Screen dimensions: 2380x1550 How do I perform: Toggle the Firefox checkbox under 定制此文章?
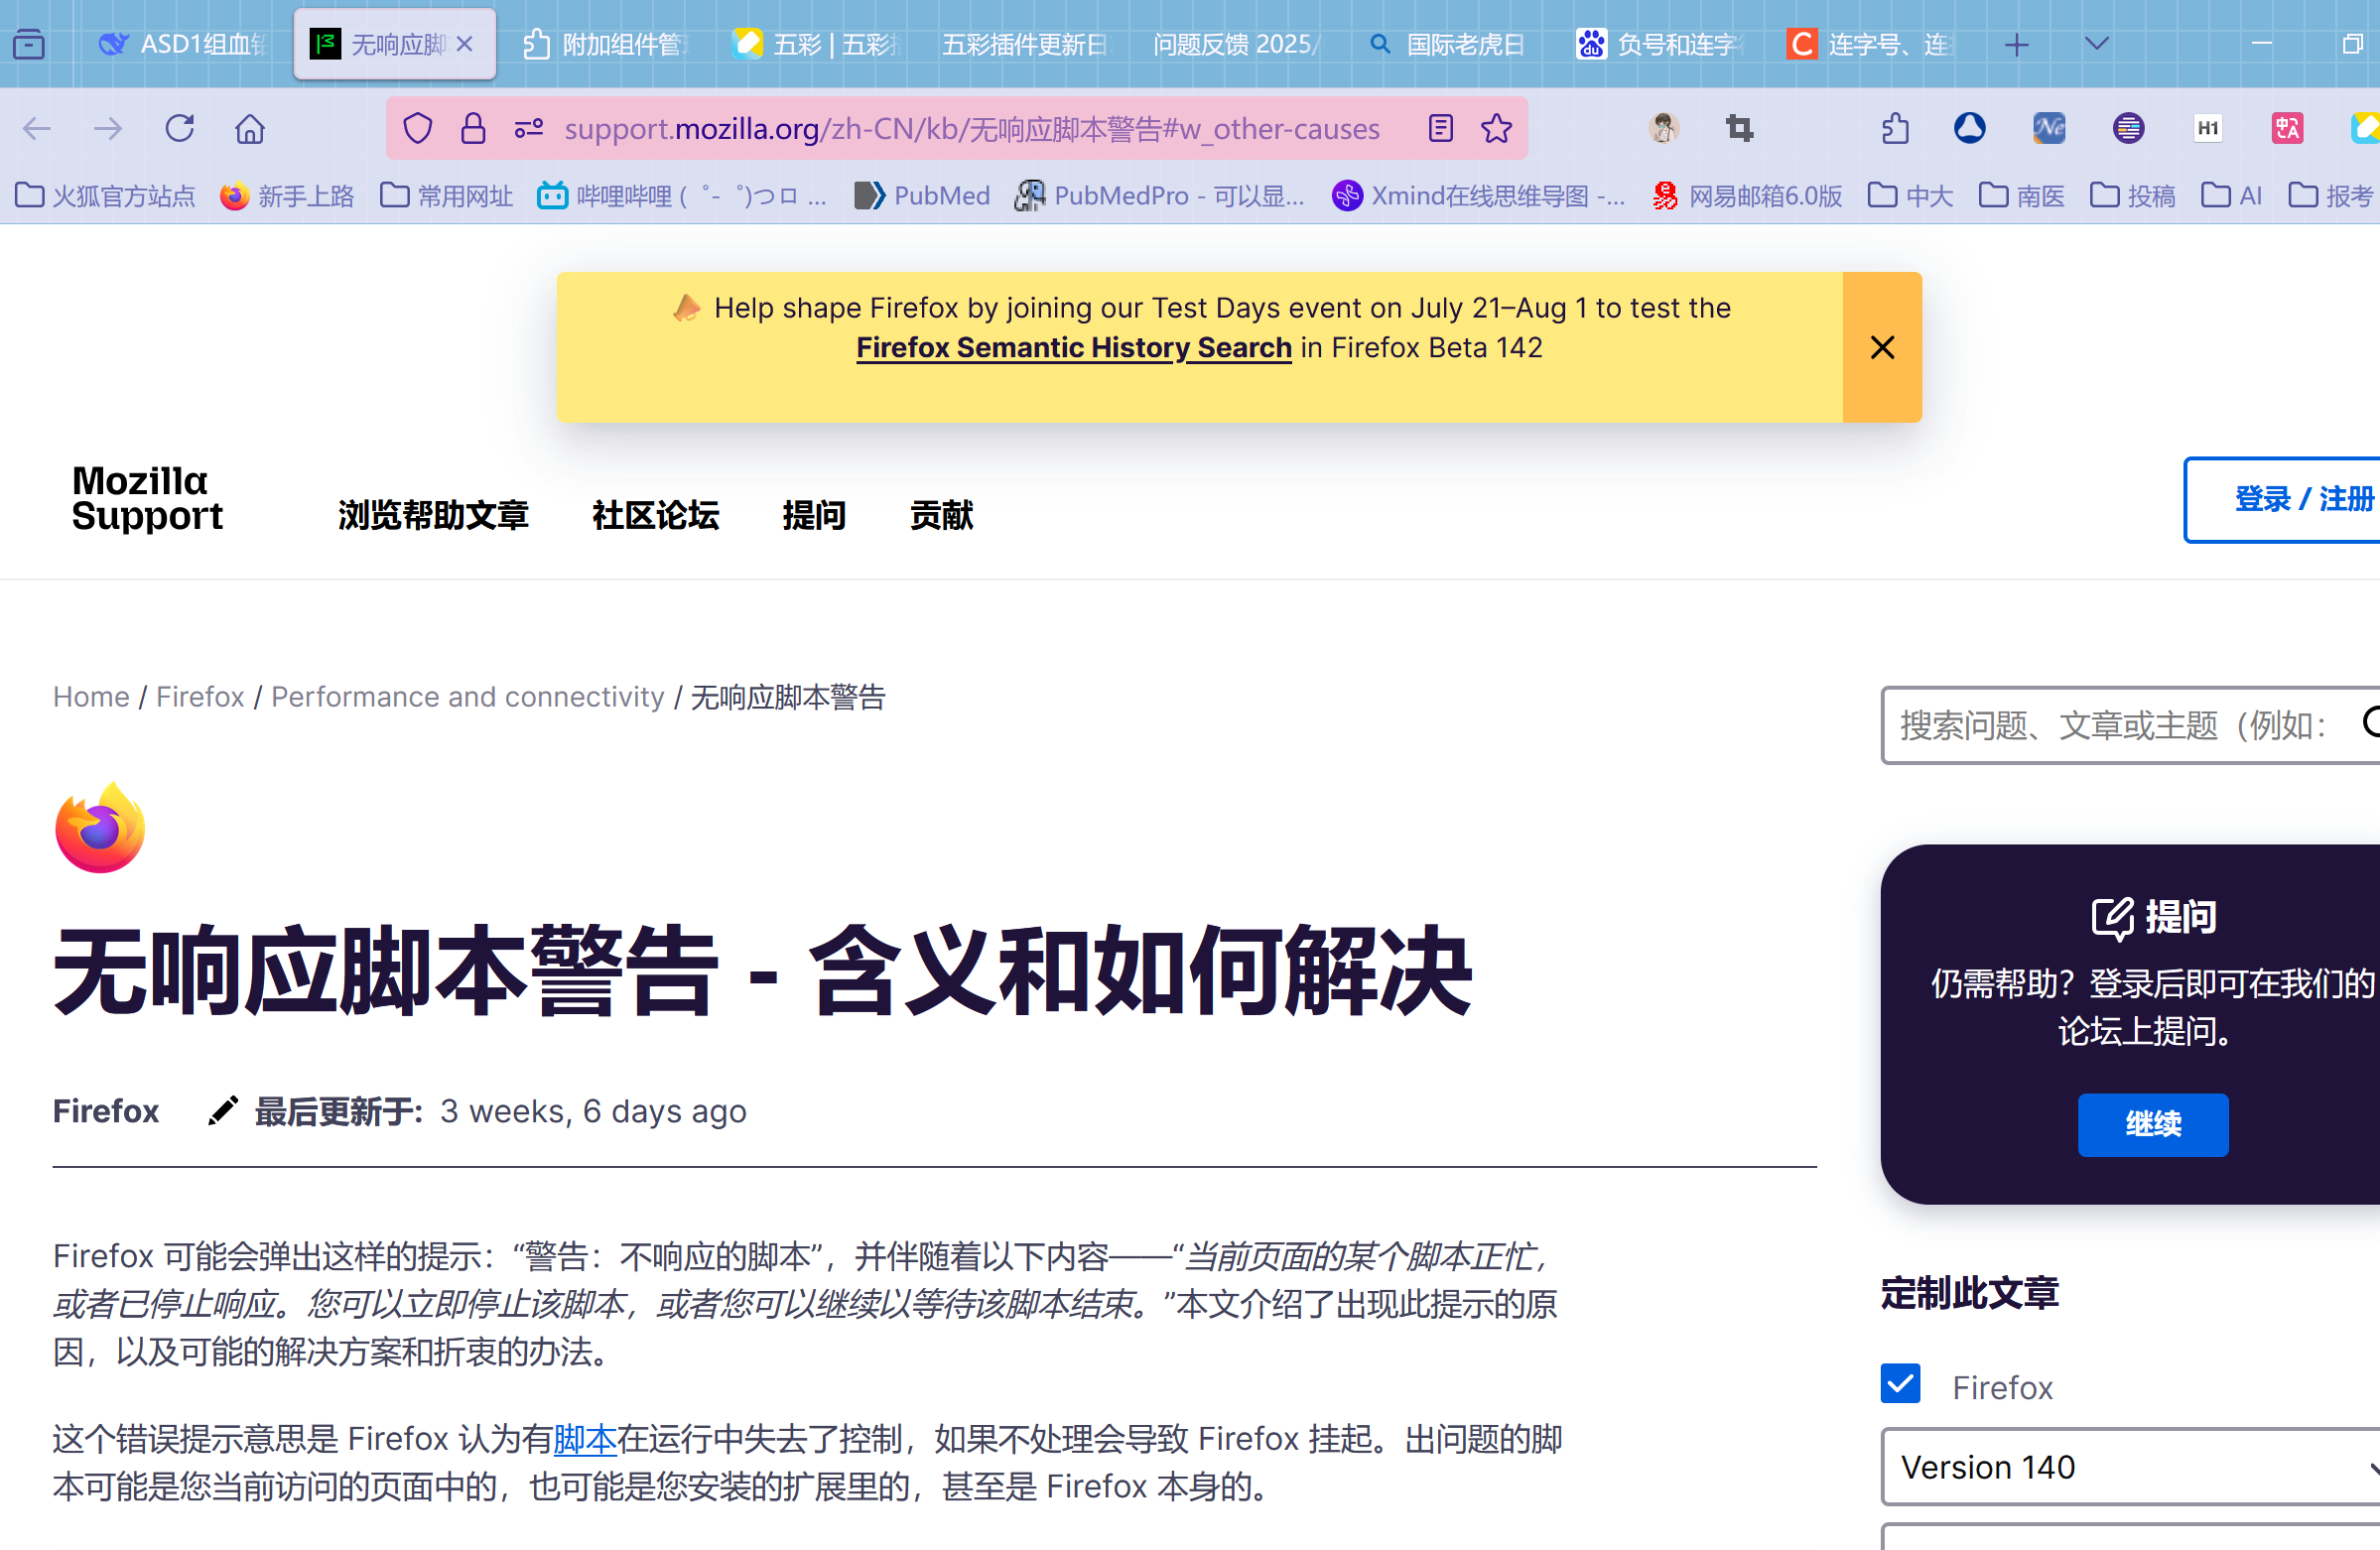(1900, 1384)
